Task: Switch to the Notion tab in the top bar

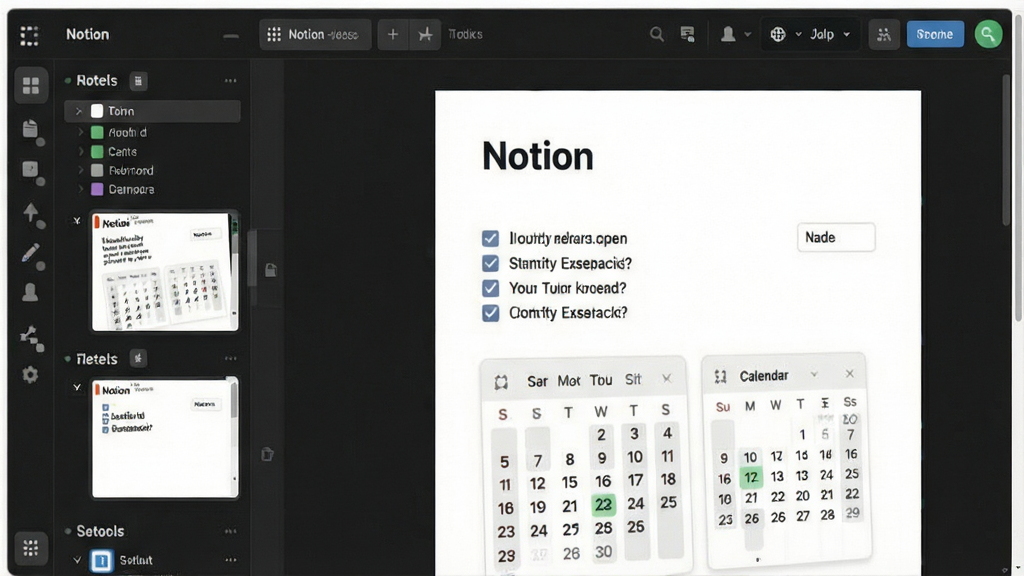Action: tap(315, 35)
